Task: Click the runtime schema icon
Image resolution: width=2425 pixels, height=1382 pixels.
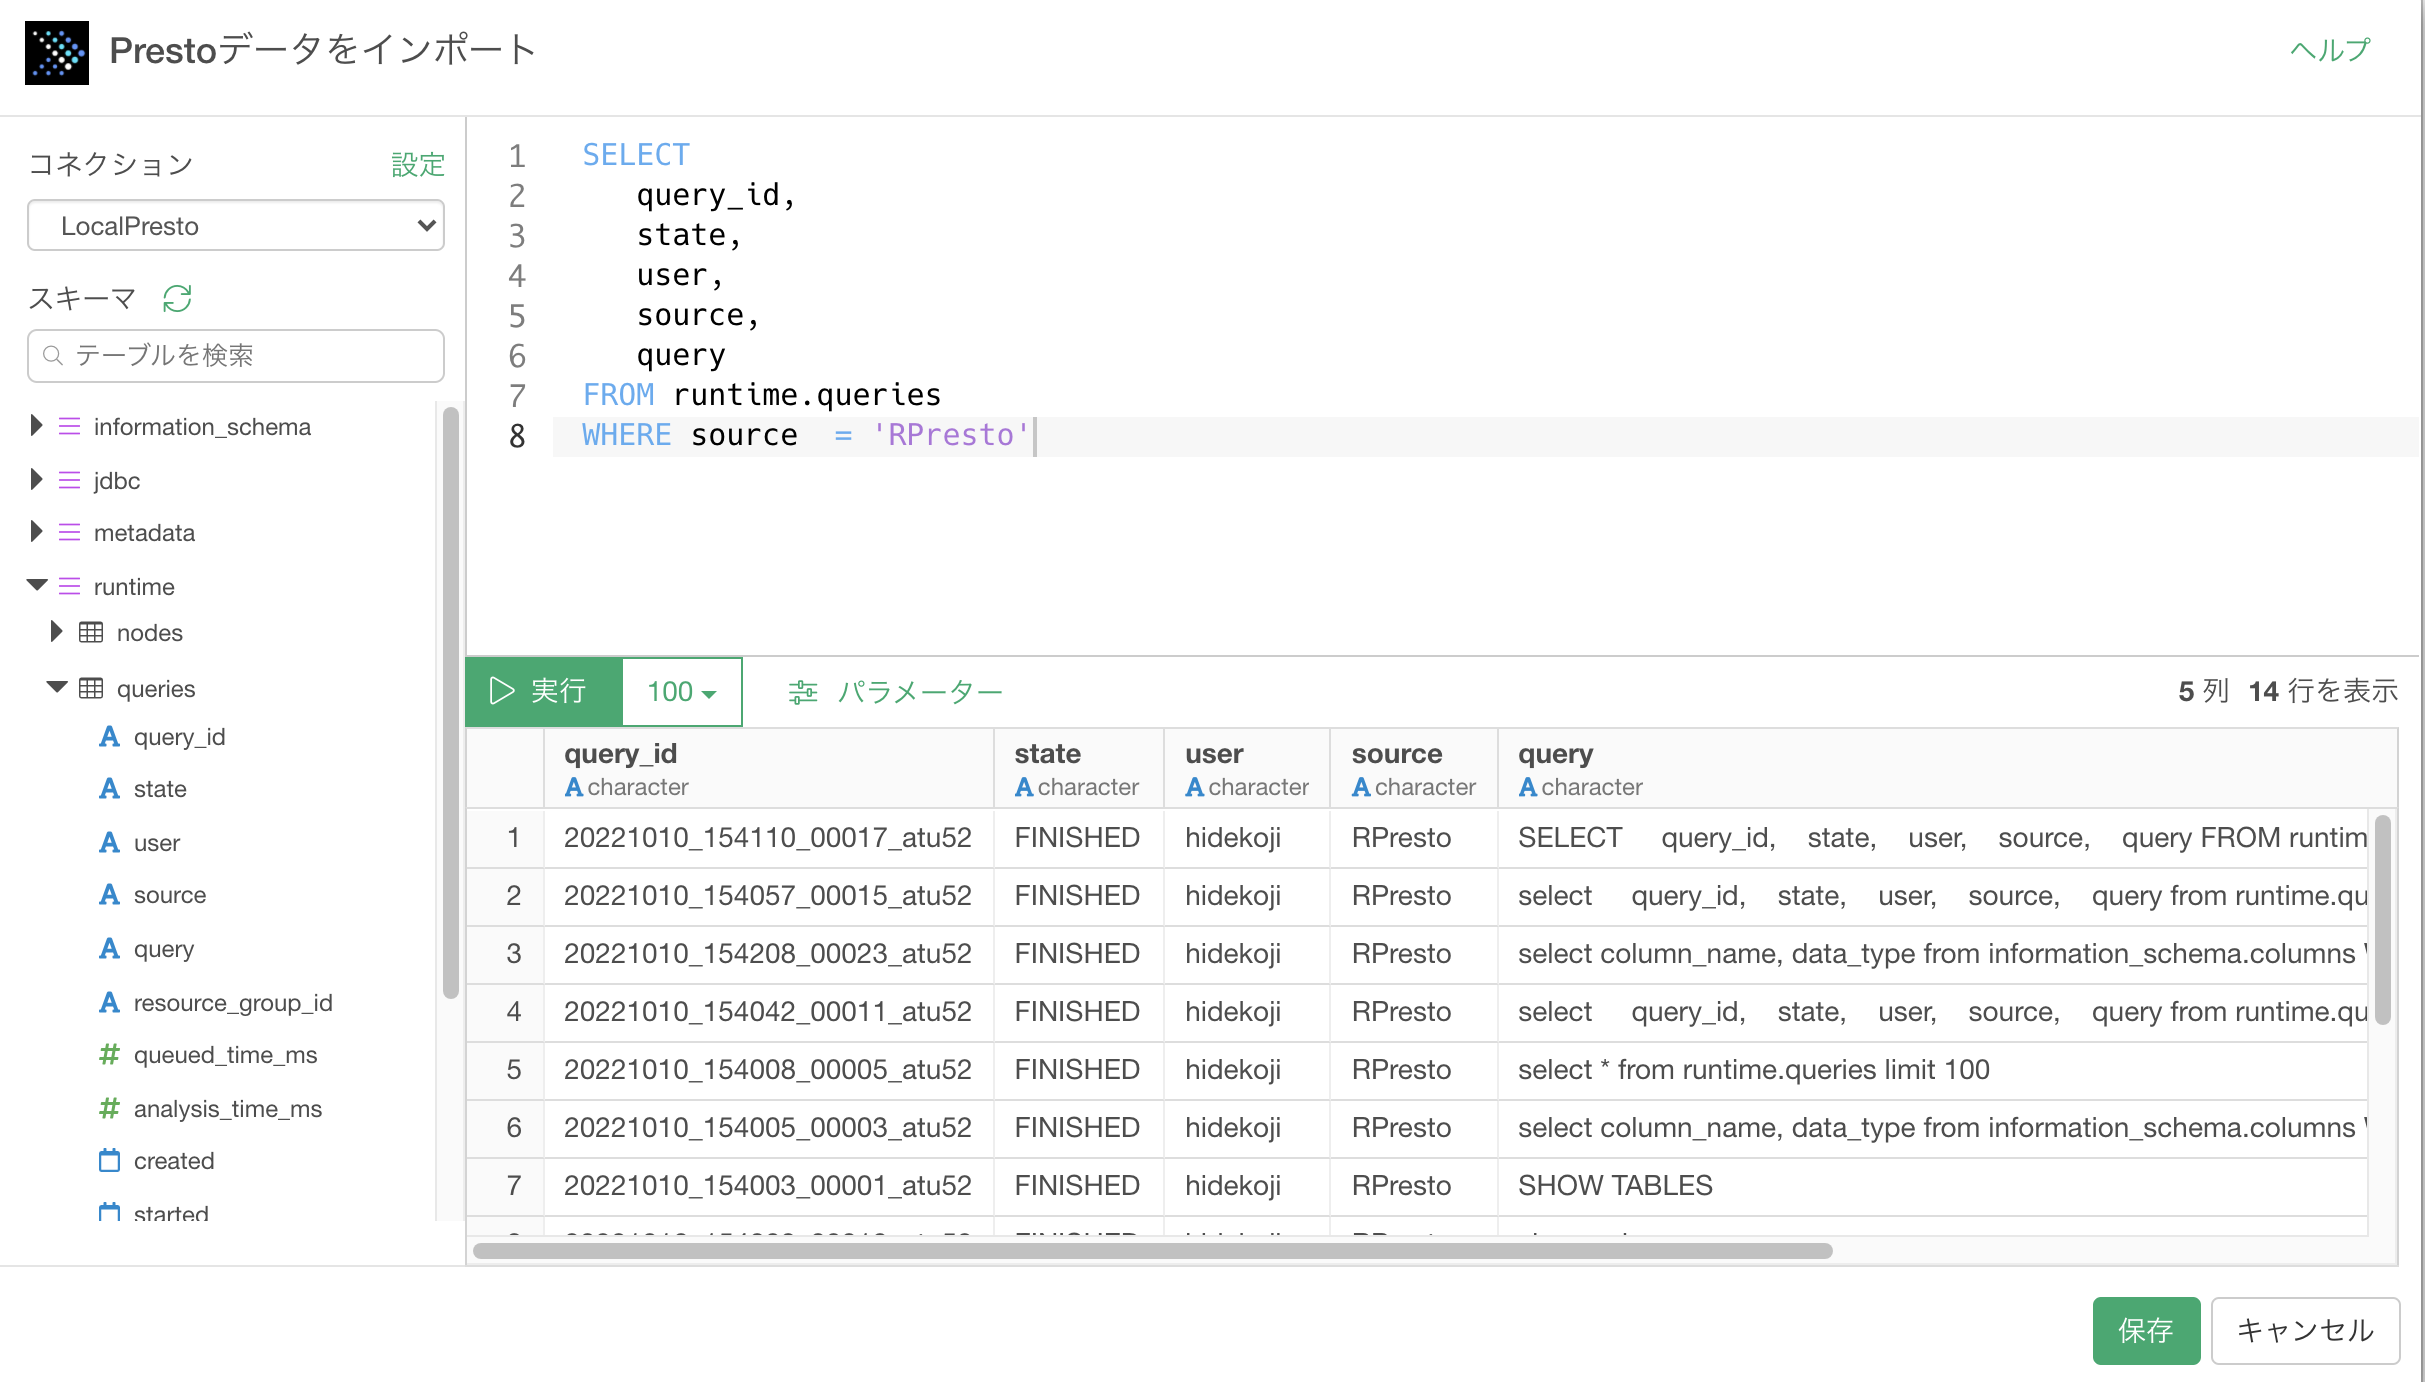Action: point(69,587)
